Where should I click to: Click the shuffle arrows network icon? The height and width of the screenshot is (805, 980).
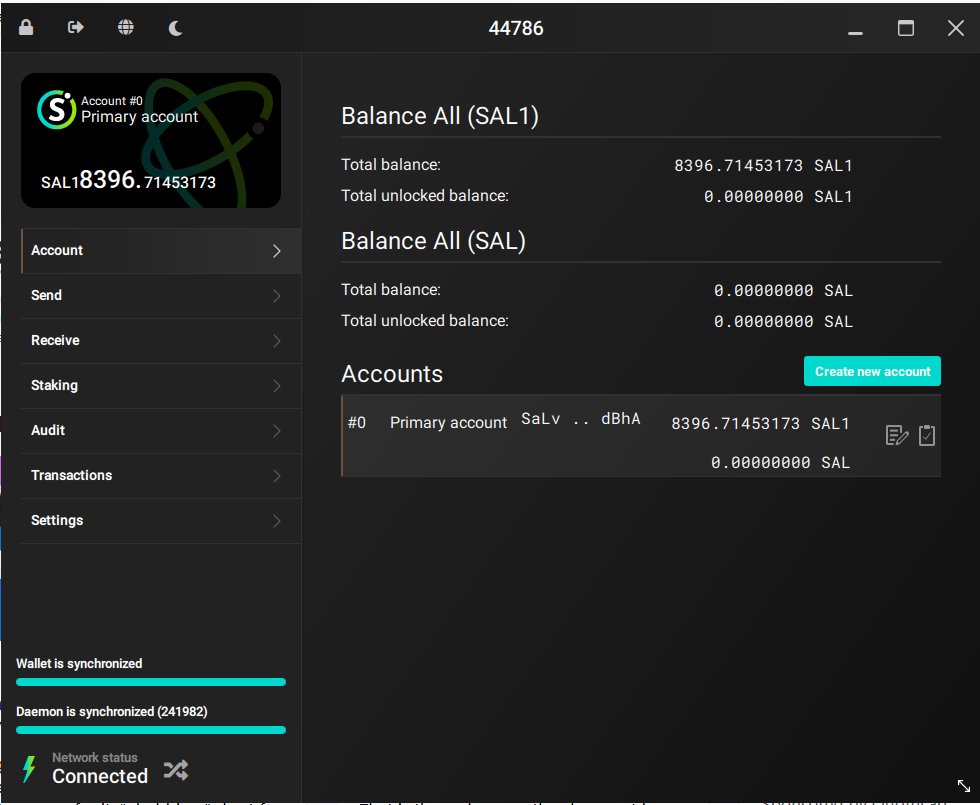176,770
